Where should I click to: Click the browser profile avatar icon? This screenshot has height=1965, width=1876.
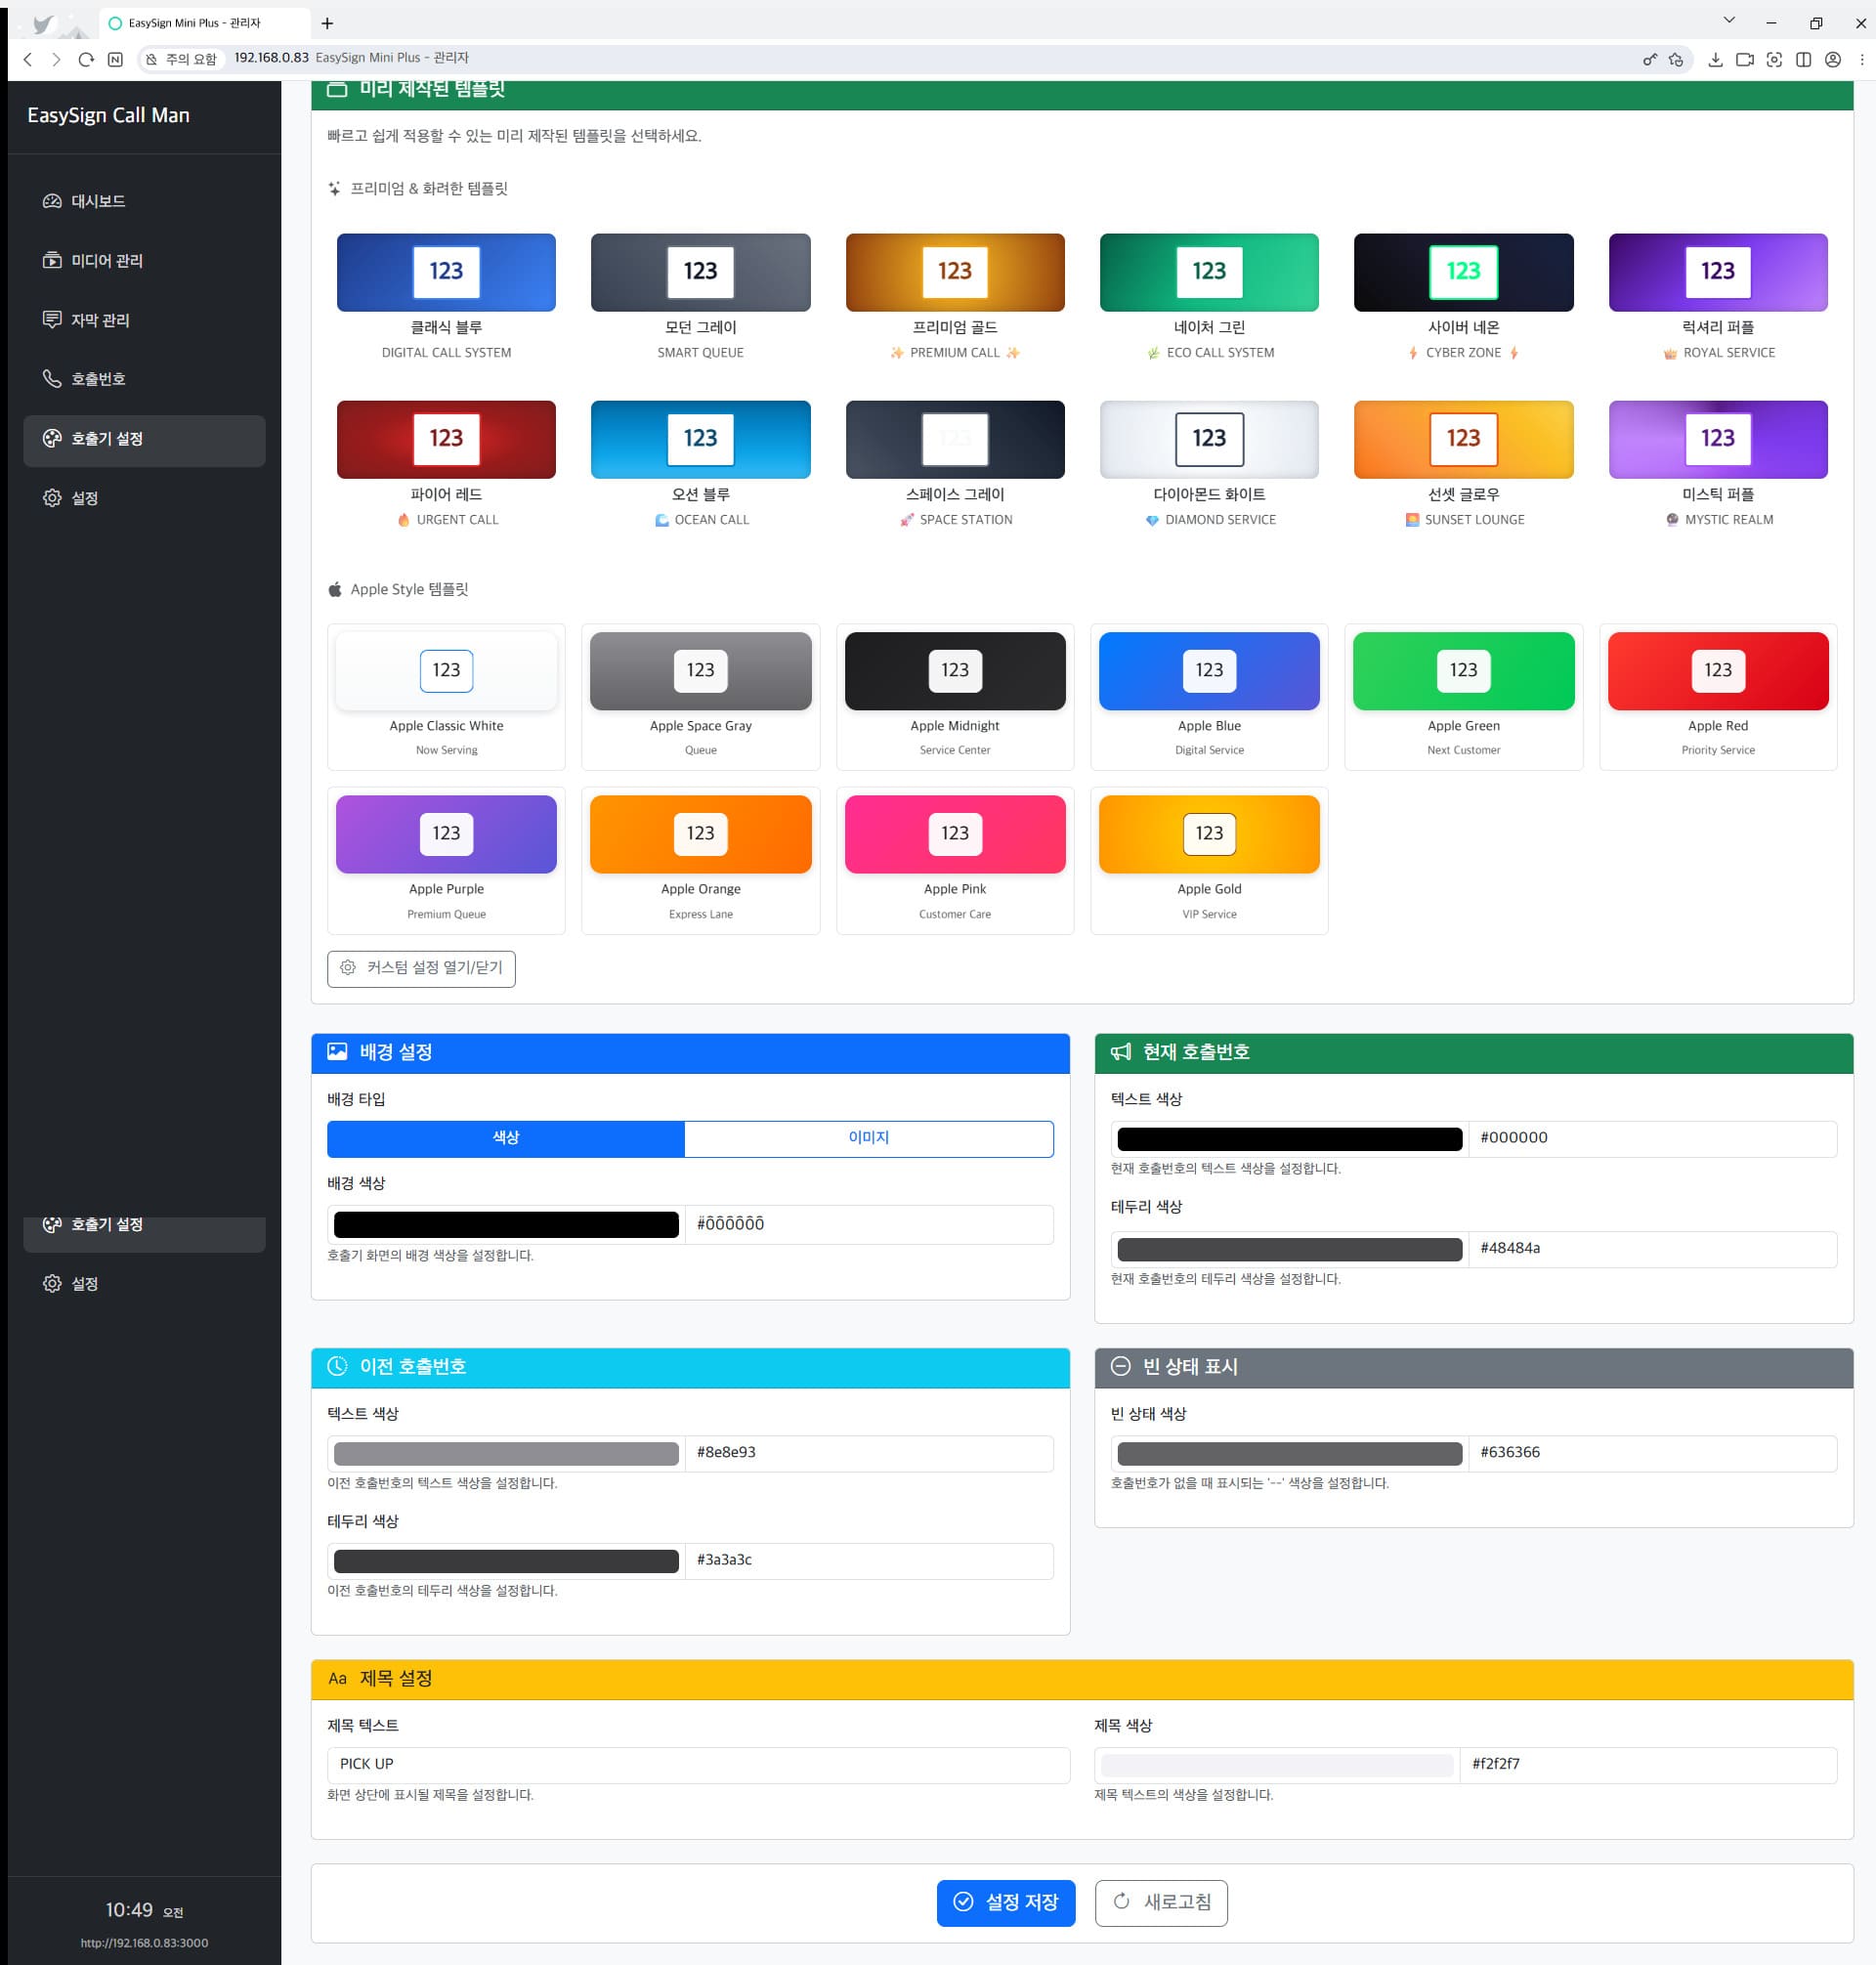point(1832,60)
